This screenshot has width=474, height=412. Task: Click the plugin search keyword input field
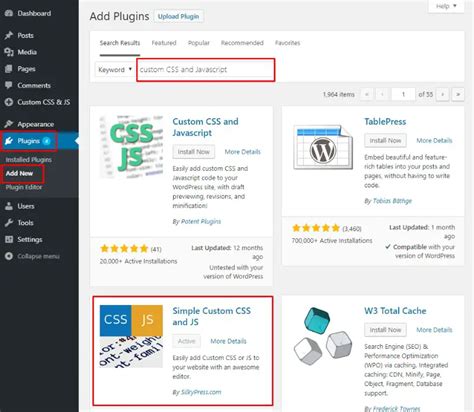(206, 69)
